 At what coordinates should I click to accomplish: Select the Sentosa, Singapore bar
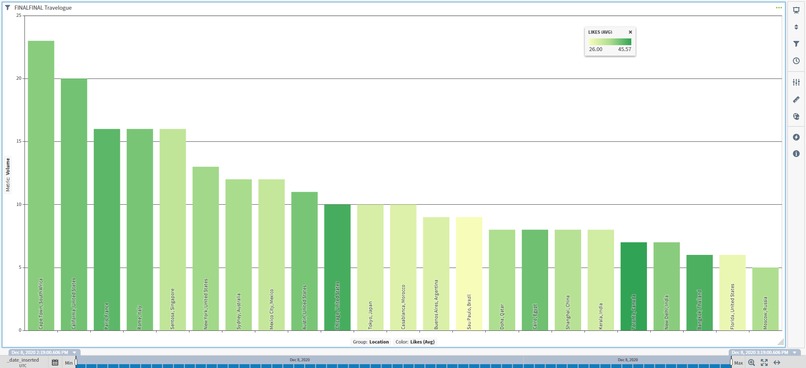point(173,230)
